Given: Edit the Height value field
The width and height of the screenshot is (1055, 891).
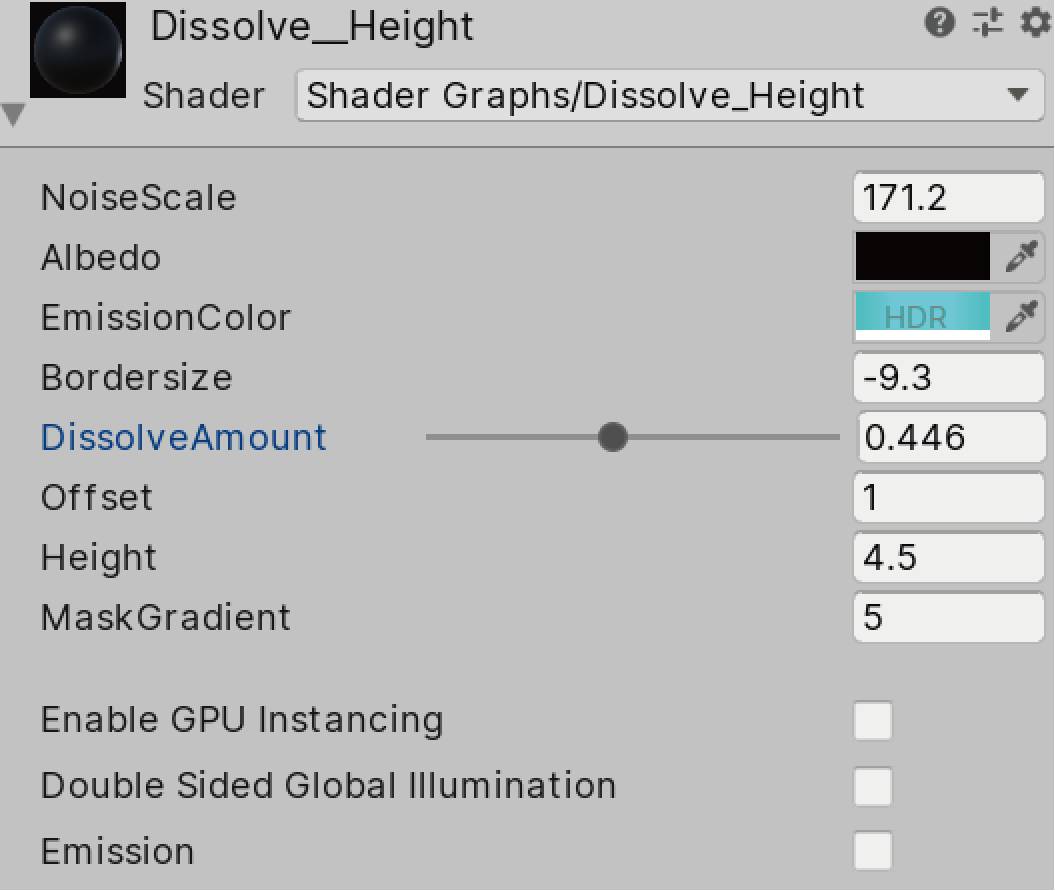Looking at the screenshot, I should pyautogui.click(x=949, y=557).
